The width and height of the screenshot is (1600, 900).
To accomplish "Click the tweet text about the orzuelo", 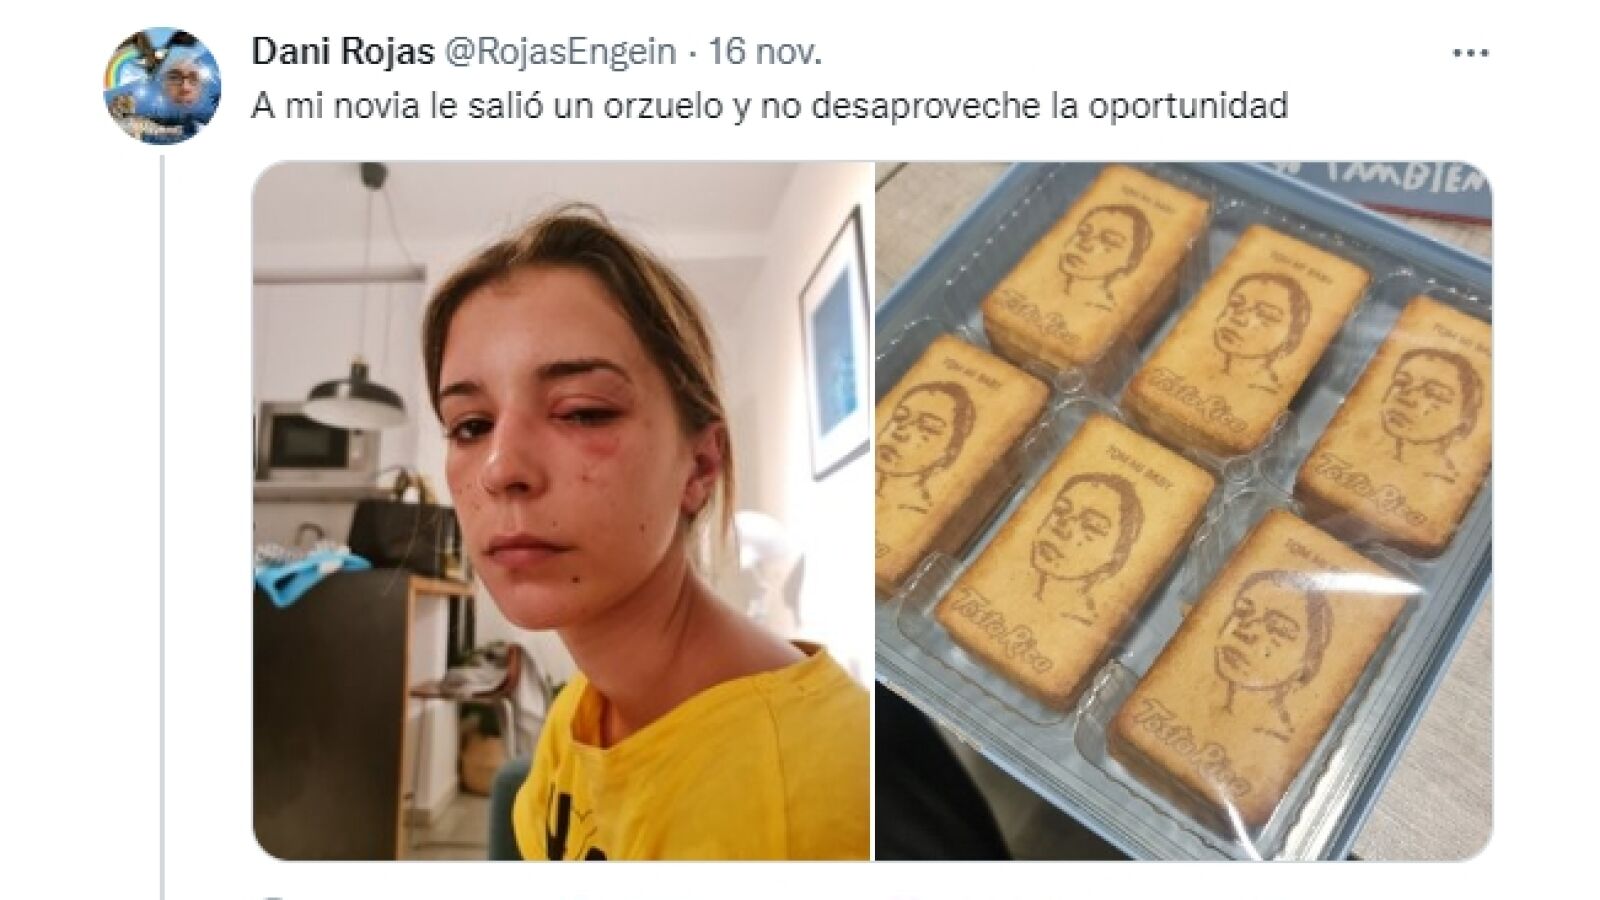I will tap(769, 106).
